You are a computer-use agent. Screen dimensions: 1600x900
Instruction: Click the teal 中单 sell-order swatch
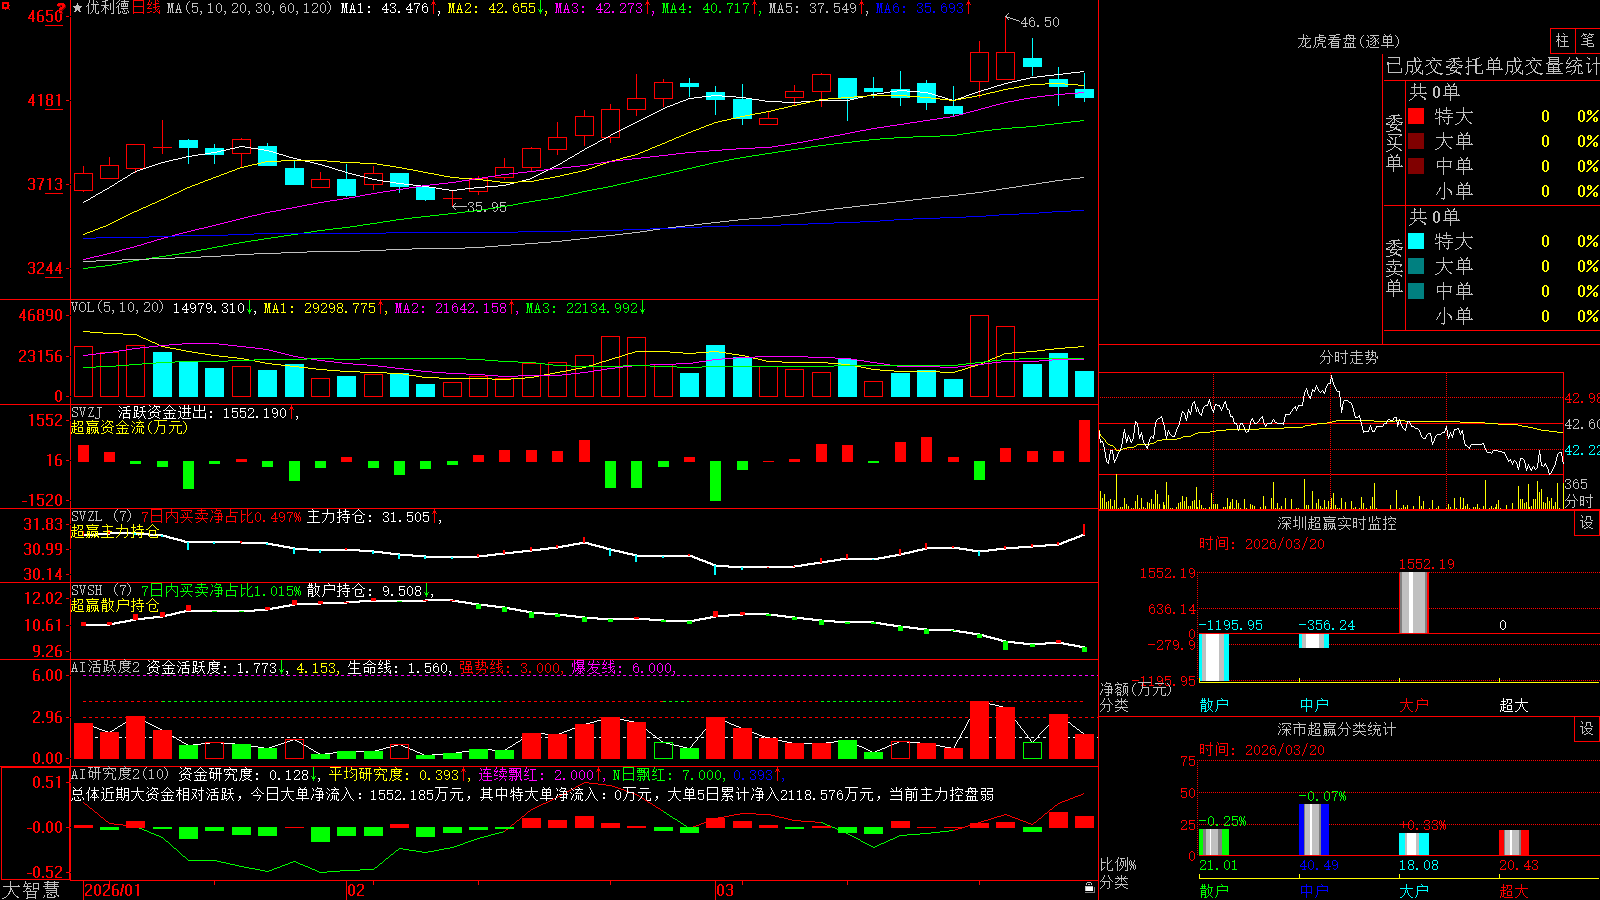click(1416, 291)
